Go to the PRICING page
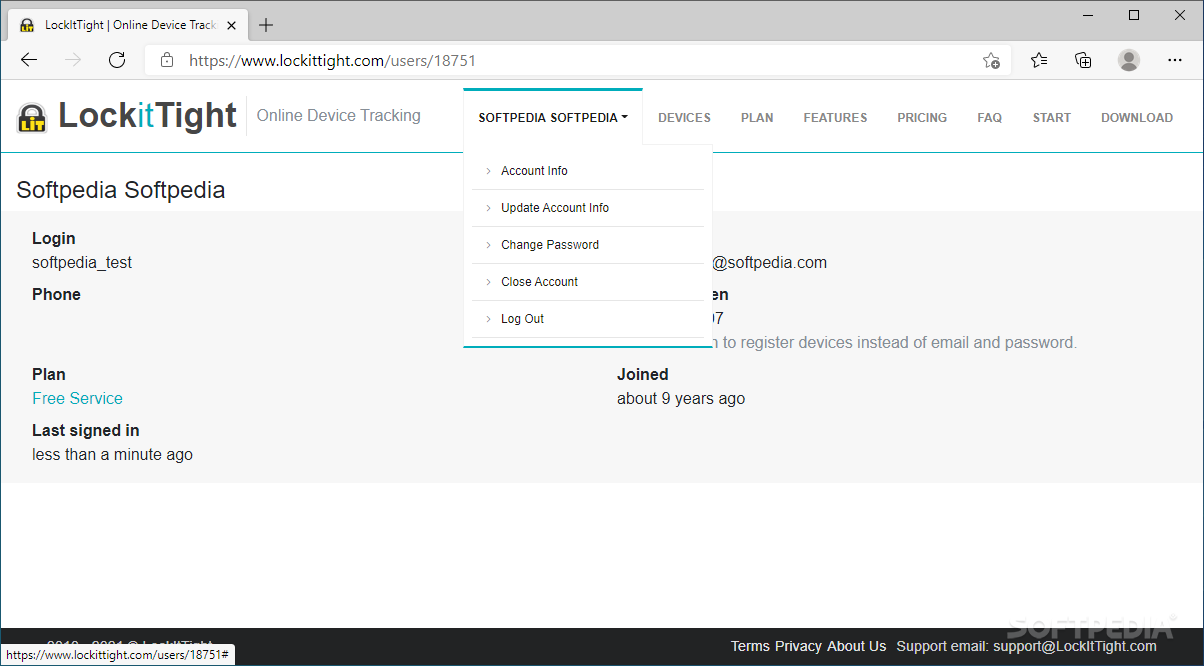The height and width of the screenshot is (666, 1204). [922, 118]
